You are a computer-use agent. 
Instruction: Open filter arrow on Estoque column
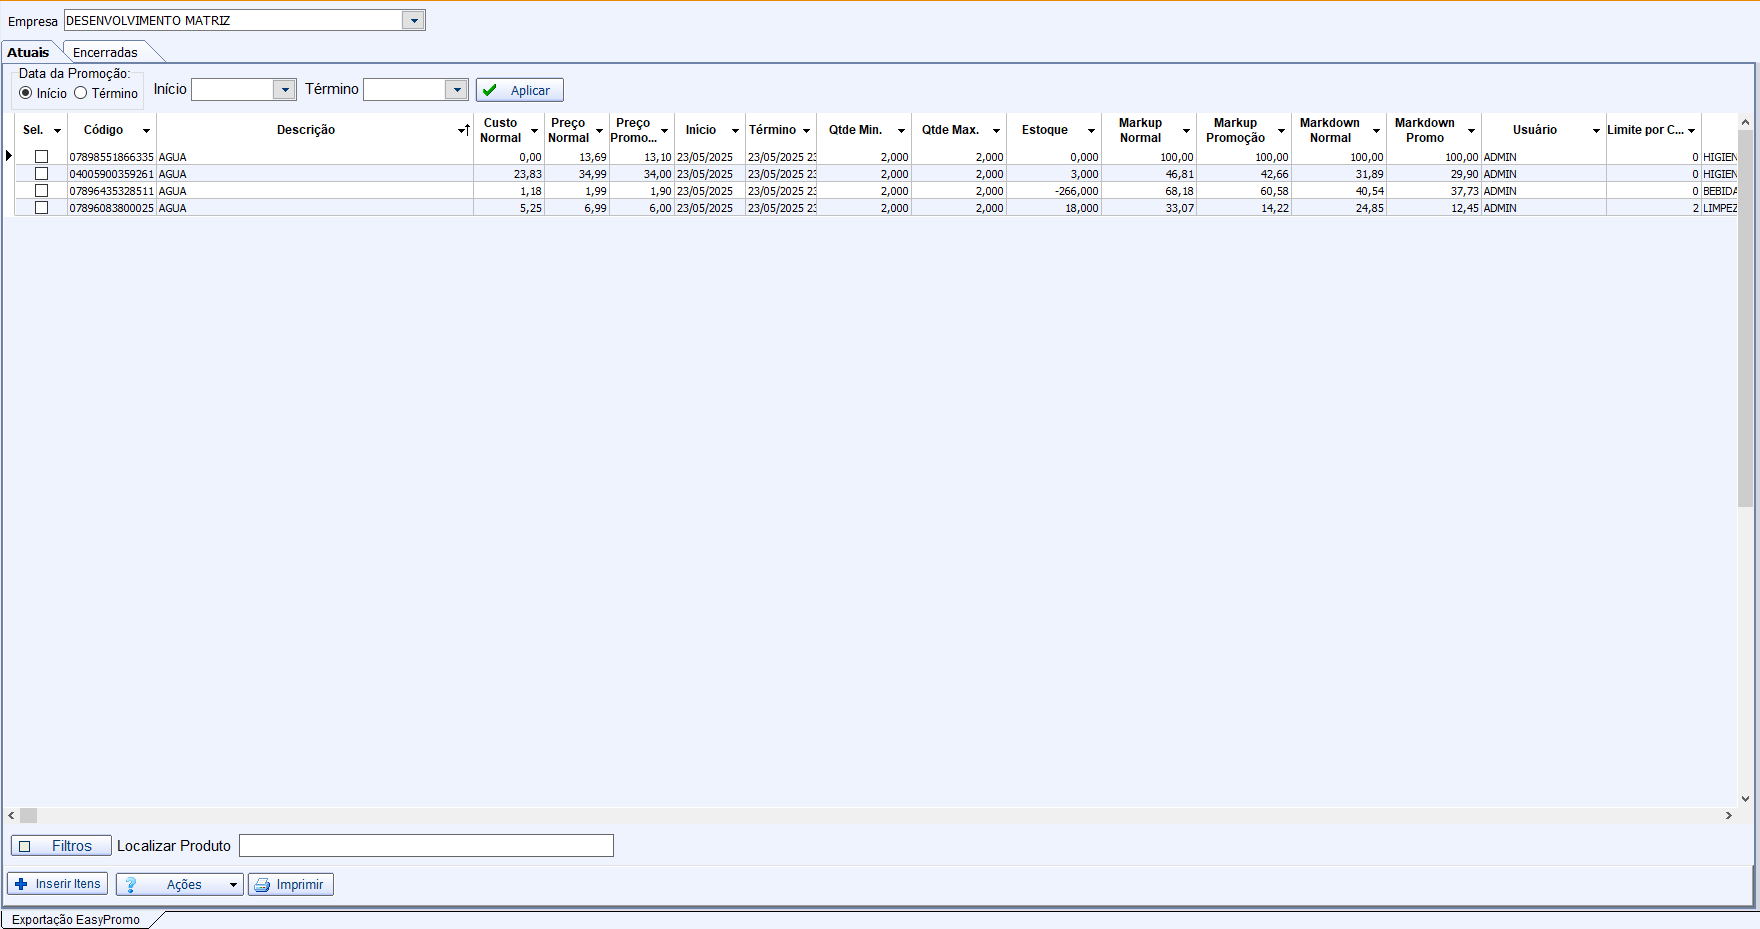pos(1091,131)
